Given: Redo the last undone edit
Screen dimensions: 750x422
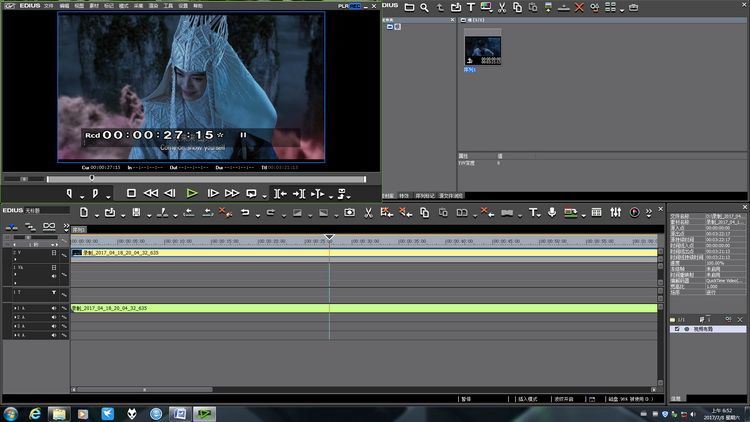Looking at the screenshot, I should [x=271, y=212].
